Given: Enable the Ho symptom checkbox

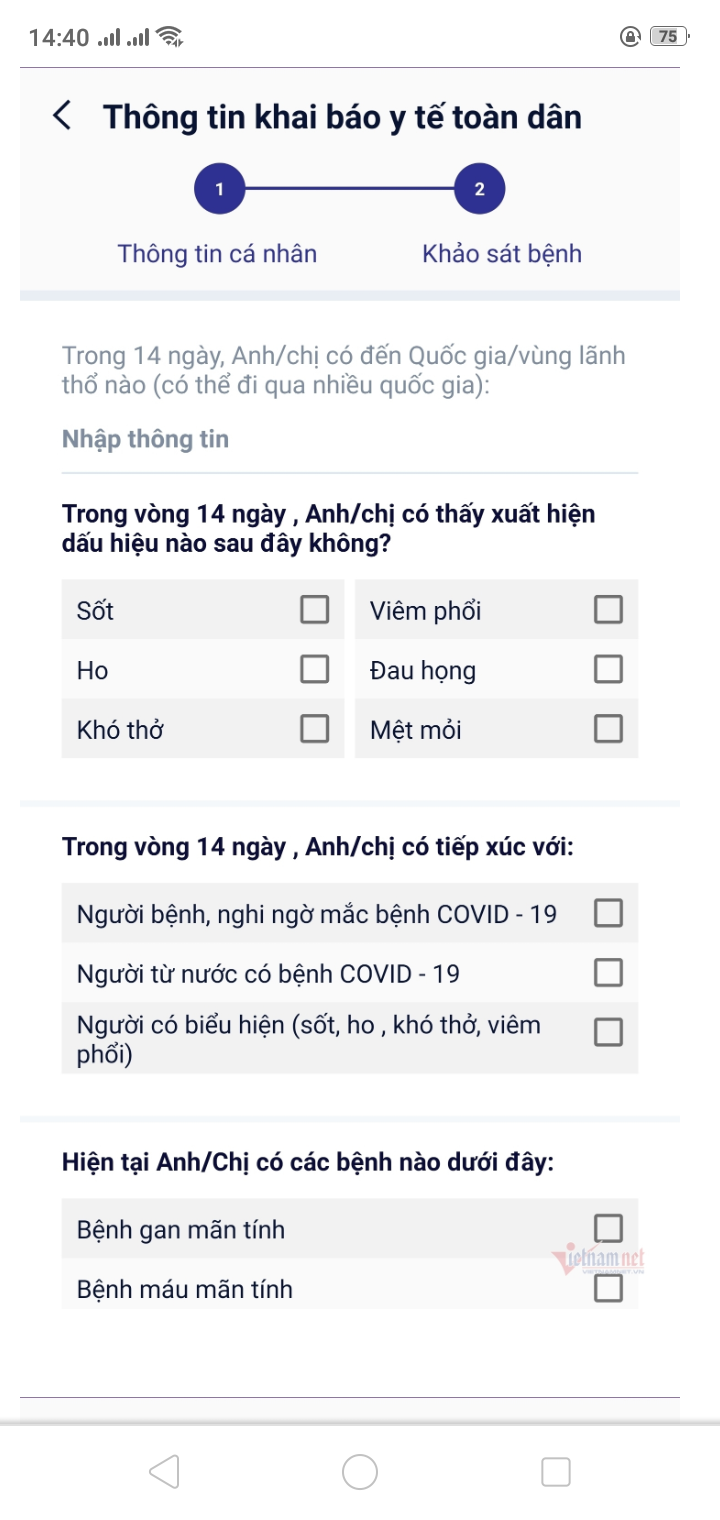Looking at the screenshot, I should coord(315,668).
